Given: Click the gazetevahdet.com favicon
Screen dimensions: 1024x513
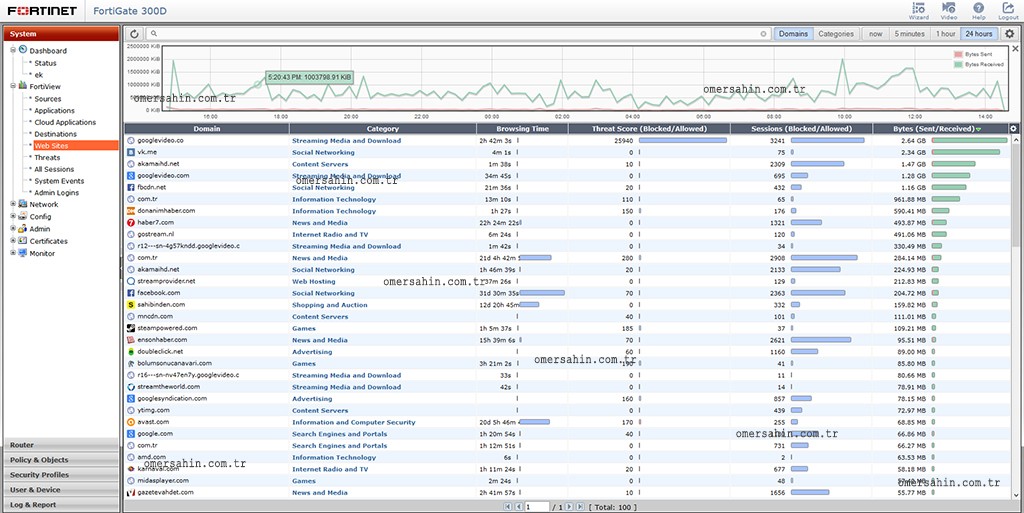Looking at the screenshot, I should pyautogui.click(x=131, y=493).
